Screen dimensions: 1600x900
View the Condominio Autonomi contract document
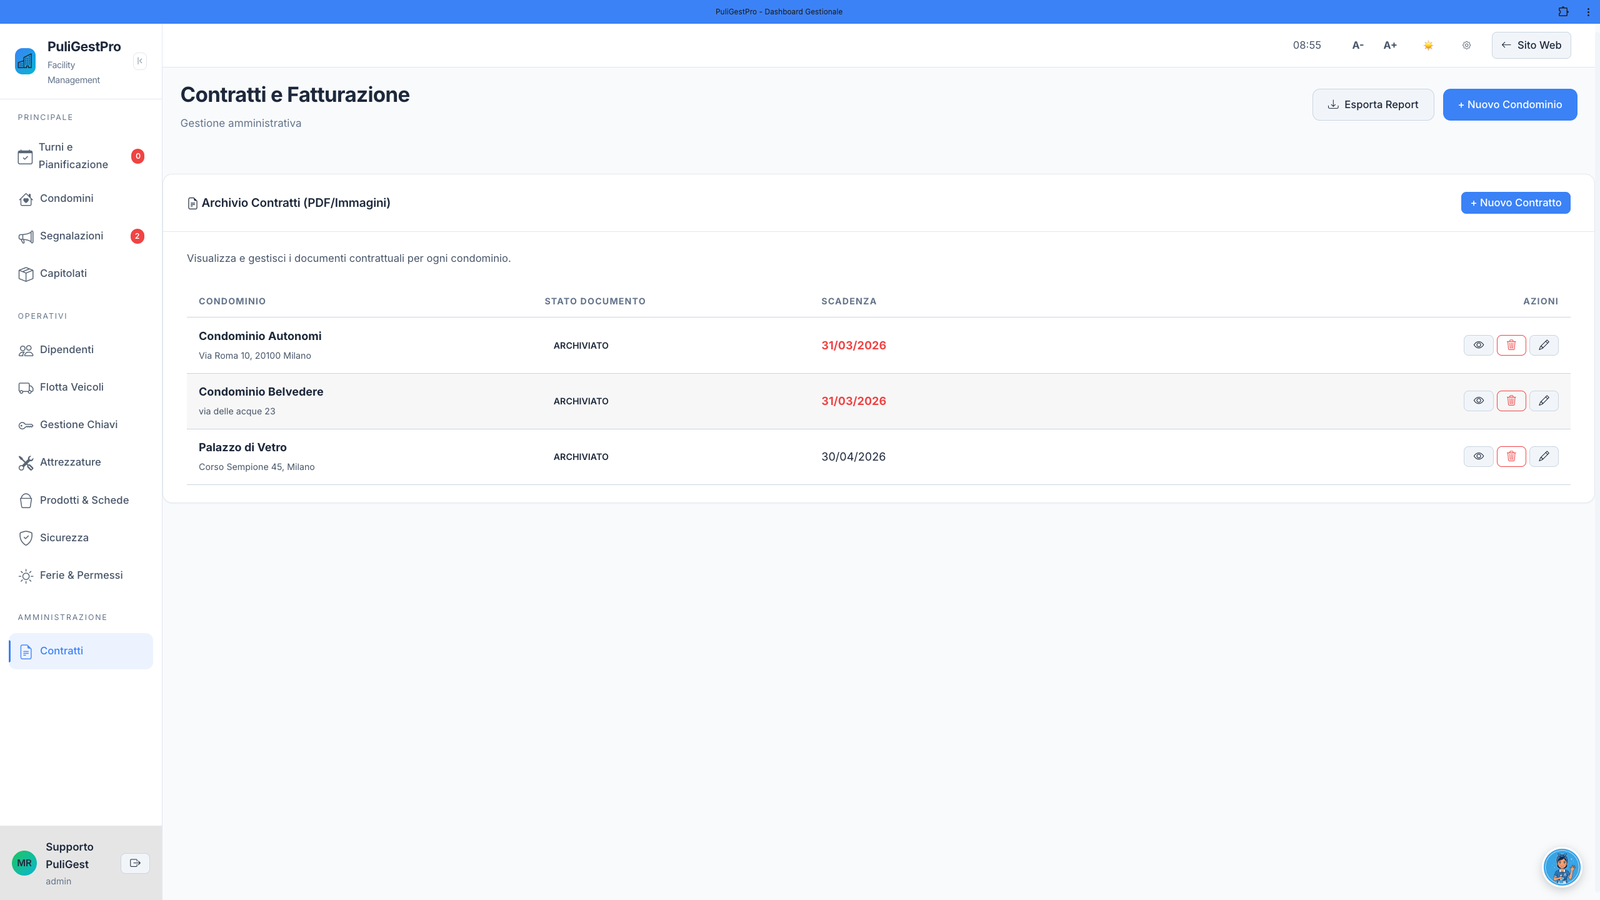click(x=1478, y=345)
